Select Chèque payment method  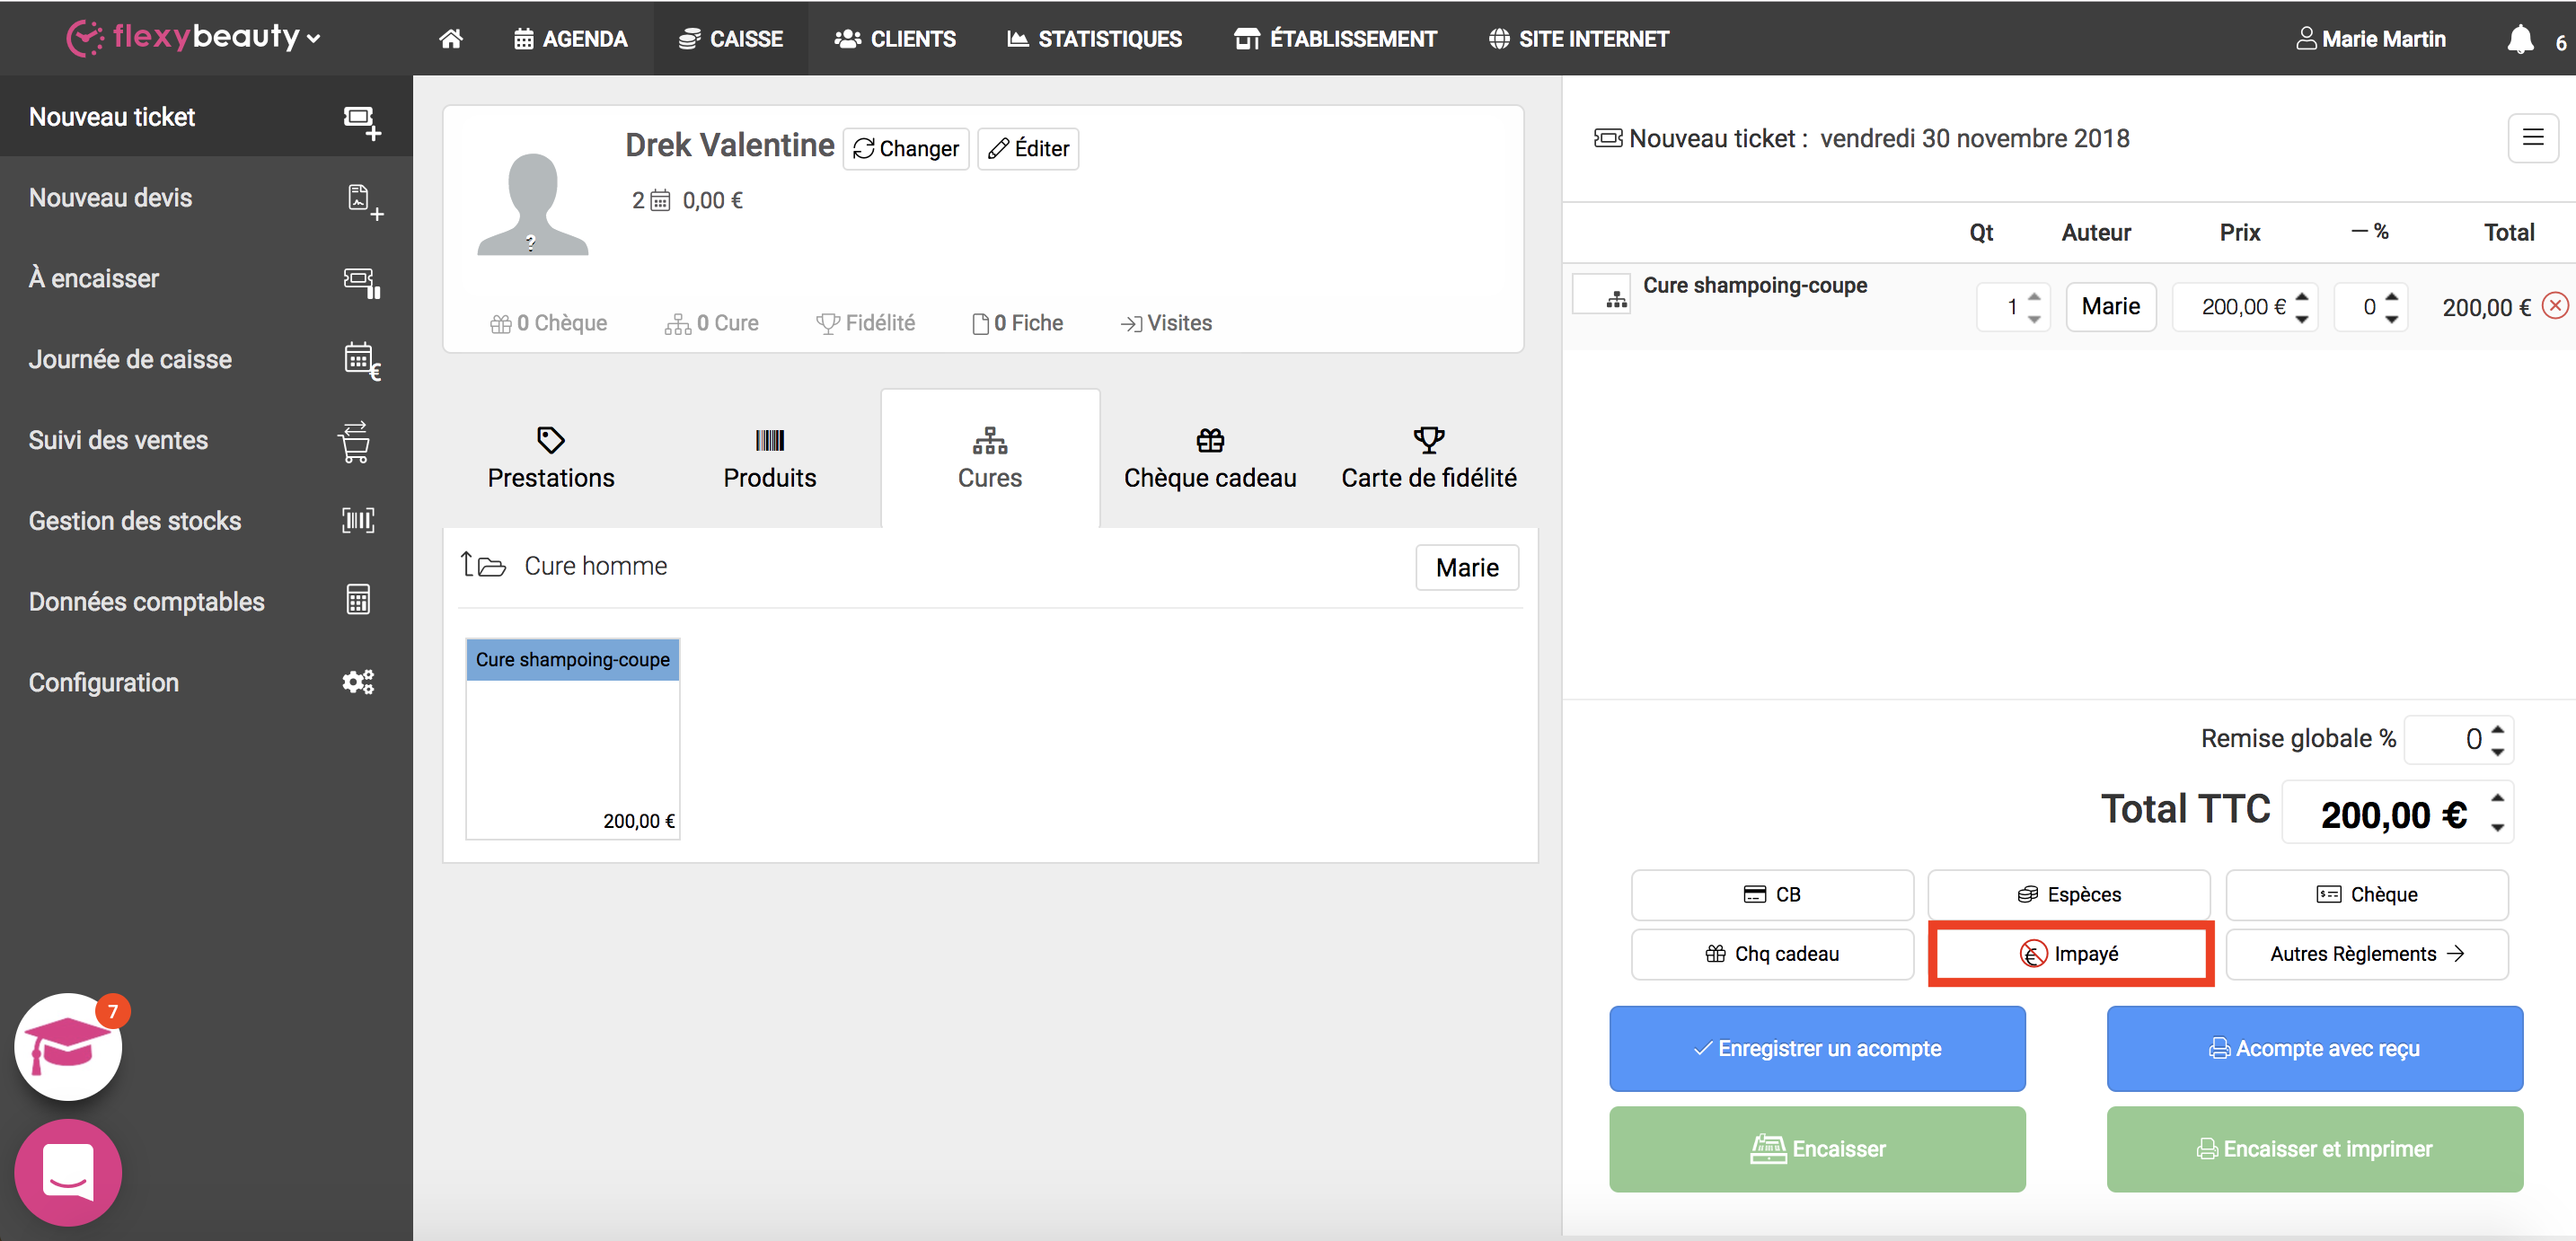pos(2367,894)
